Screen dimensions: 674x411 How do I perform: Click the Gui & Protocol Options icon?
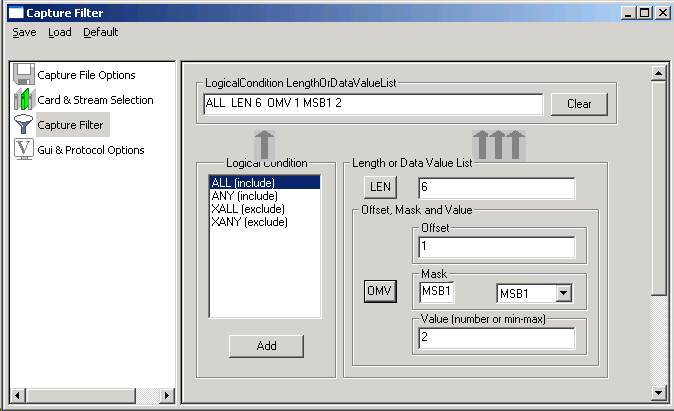click(24, 149)
